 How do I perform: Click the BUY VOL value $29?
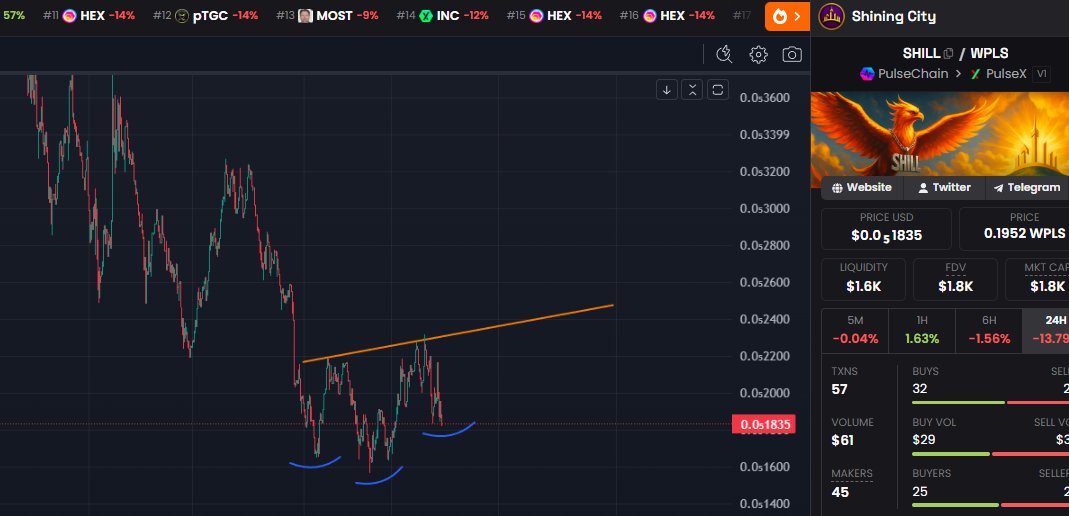(924, 440)
